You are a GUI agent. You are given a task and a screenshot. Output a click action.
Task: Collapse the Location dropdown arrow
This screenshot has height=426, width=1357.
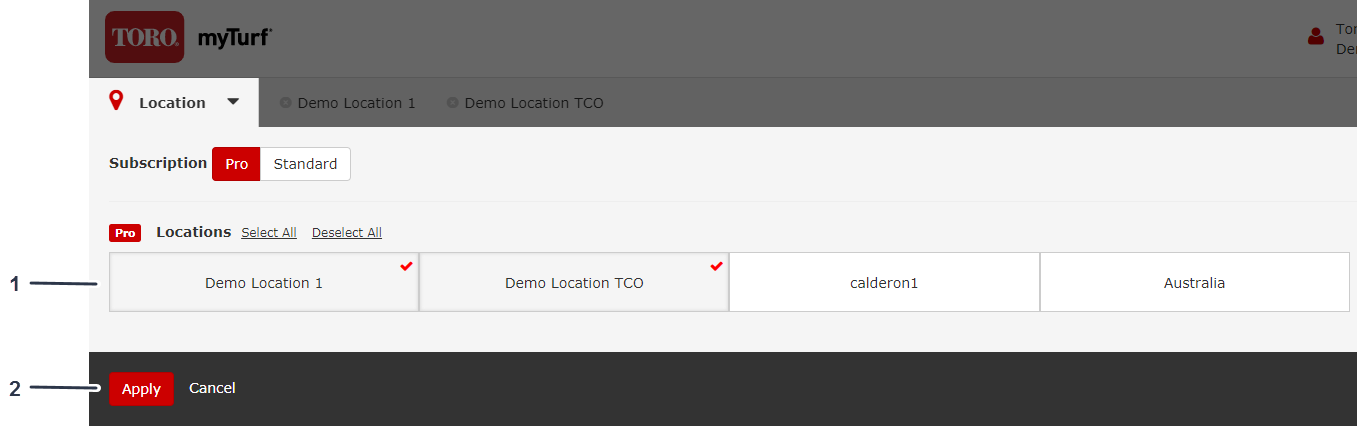coord(233,102)
